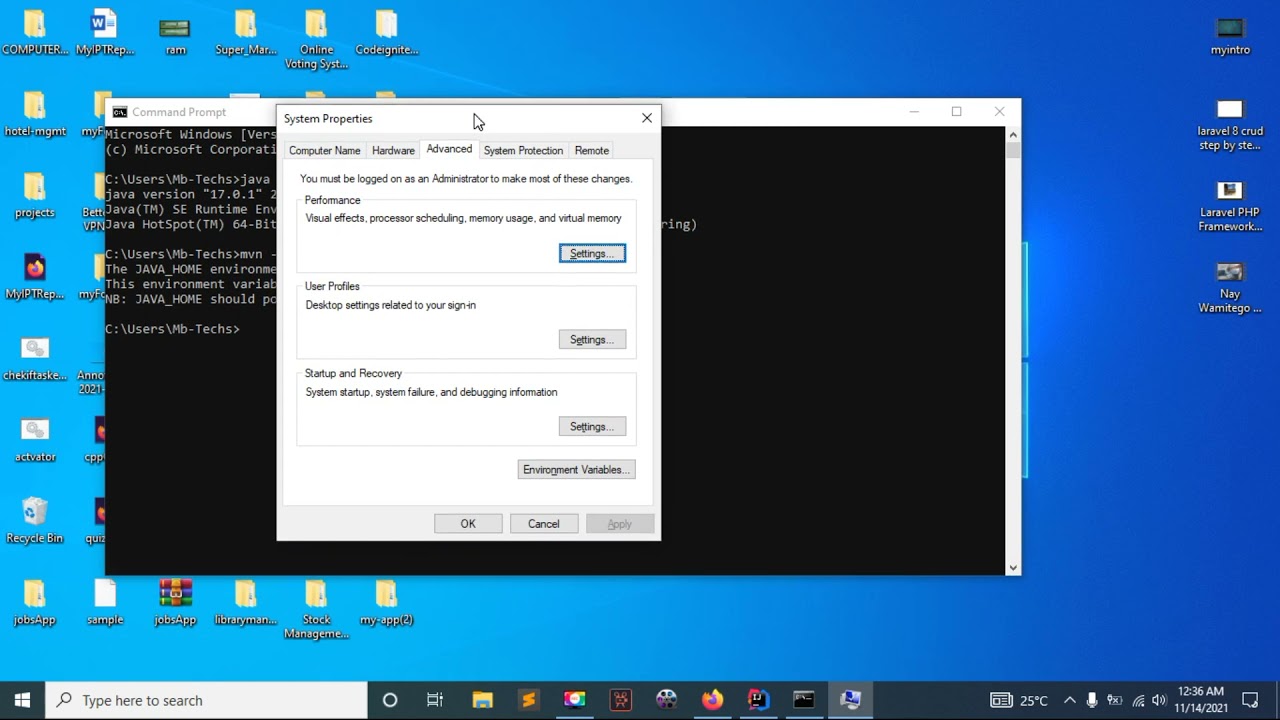Open the Environment Variables dialog
The height and width of the screenshot is (720, 1280).
tap(576, 470)
